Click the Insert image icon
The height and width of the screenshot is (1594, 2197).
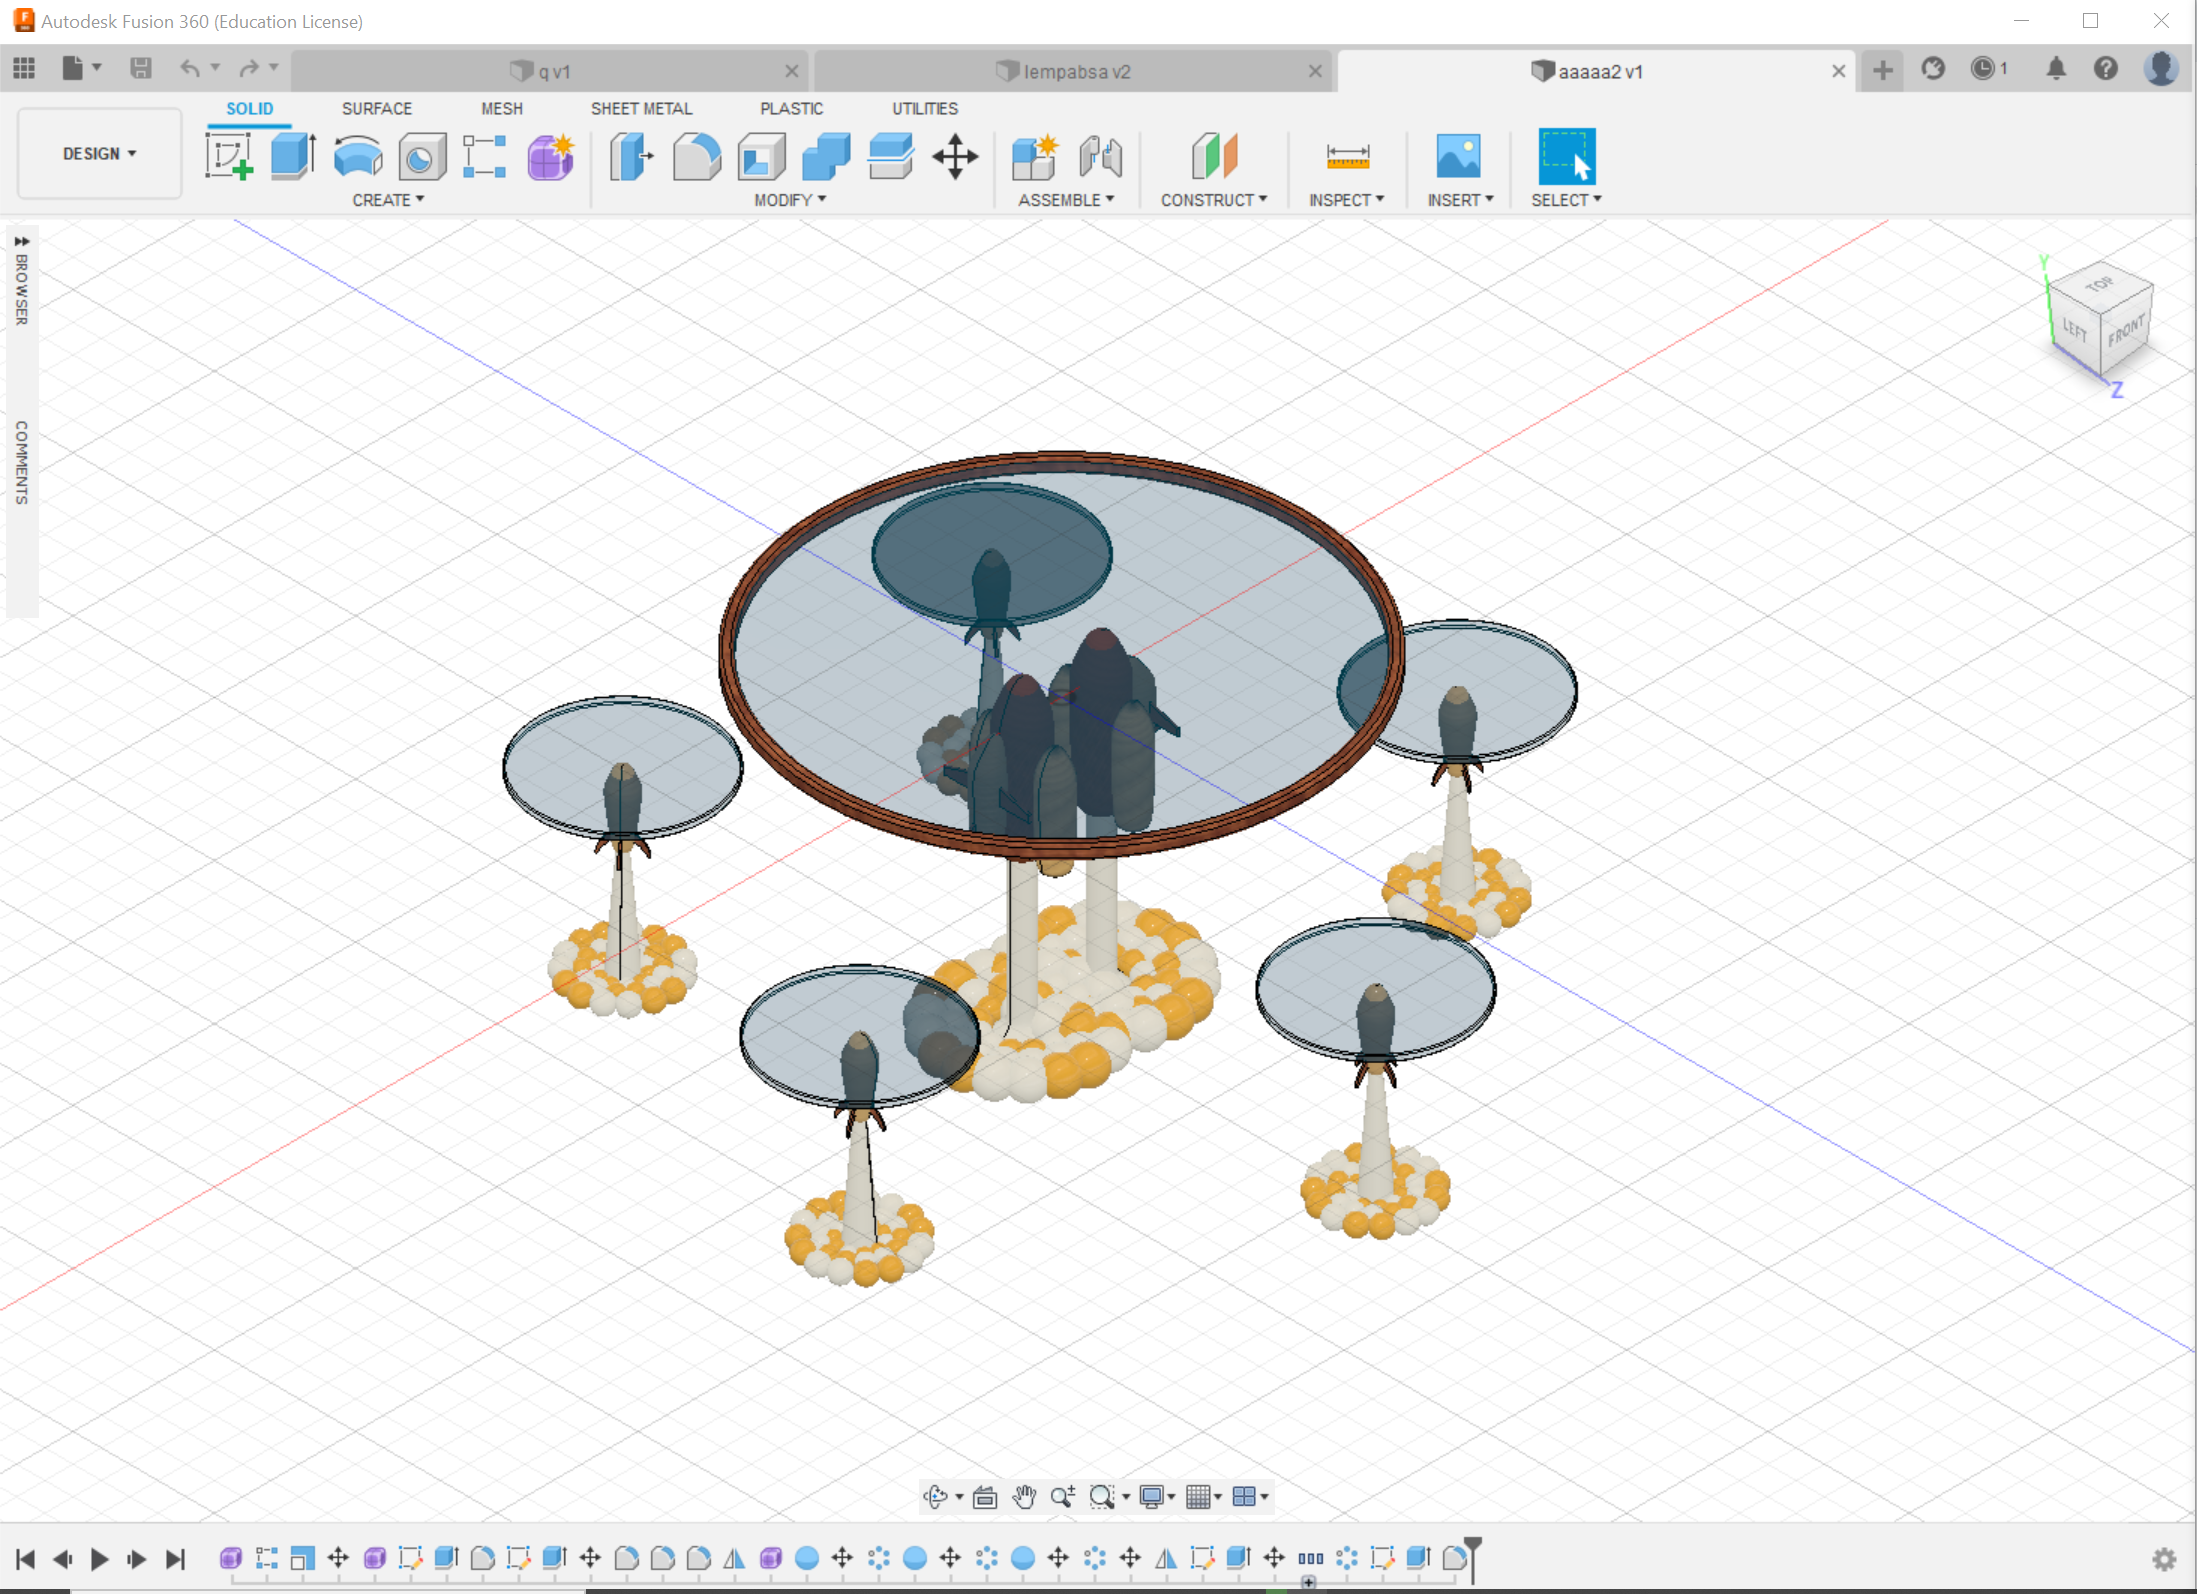tap(1458, 157)
